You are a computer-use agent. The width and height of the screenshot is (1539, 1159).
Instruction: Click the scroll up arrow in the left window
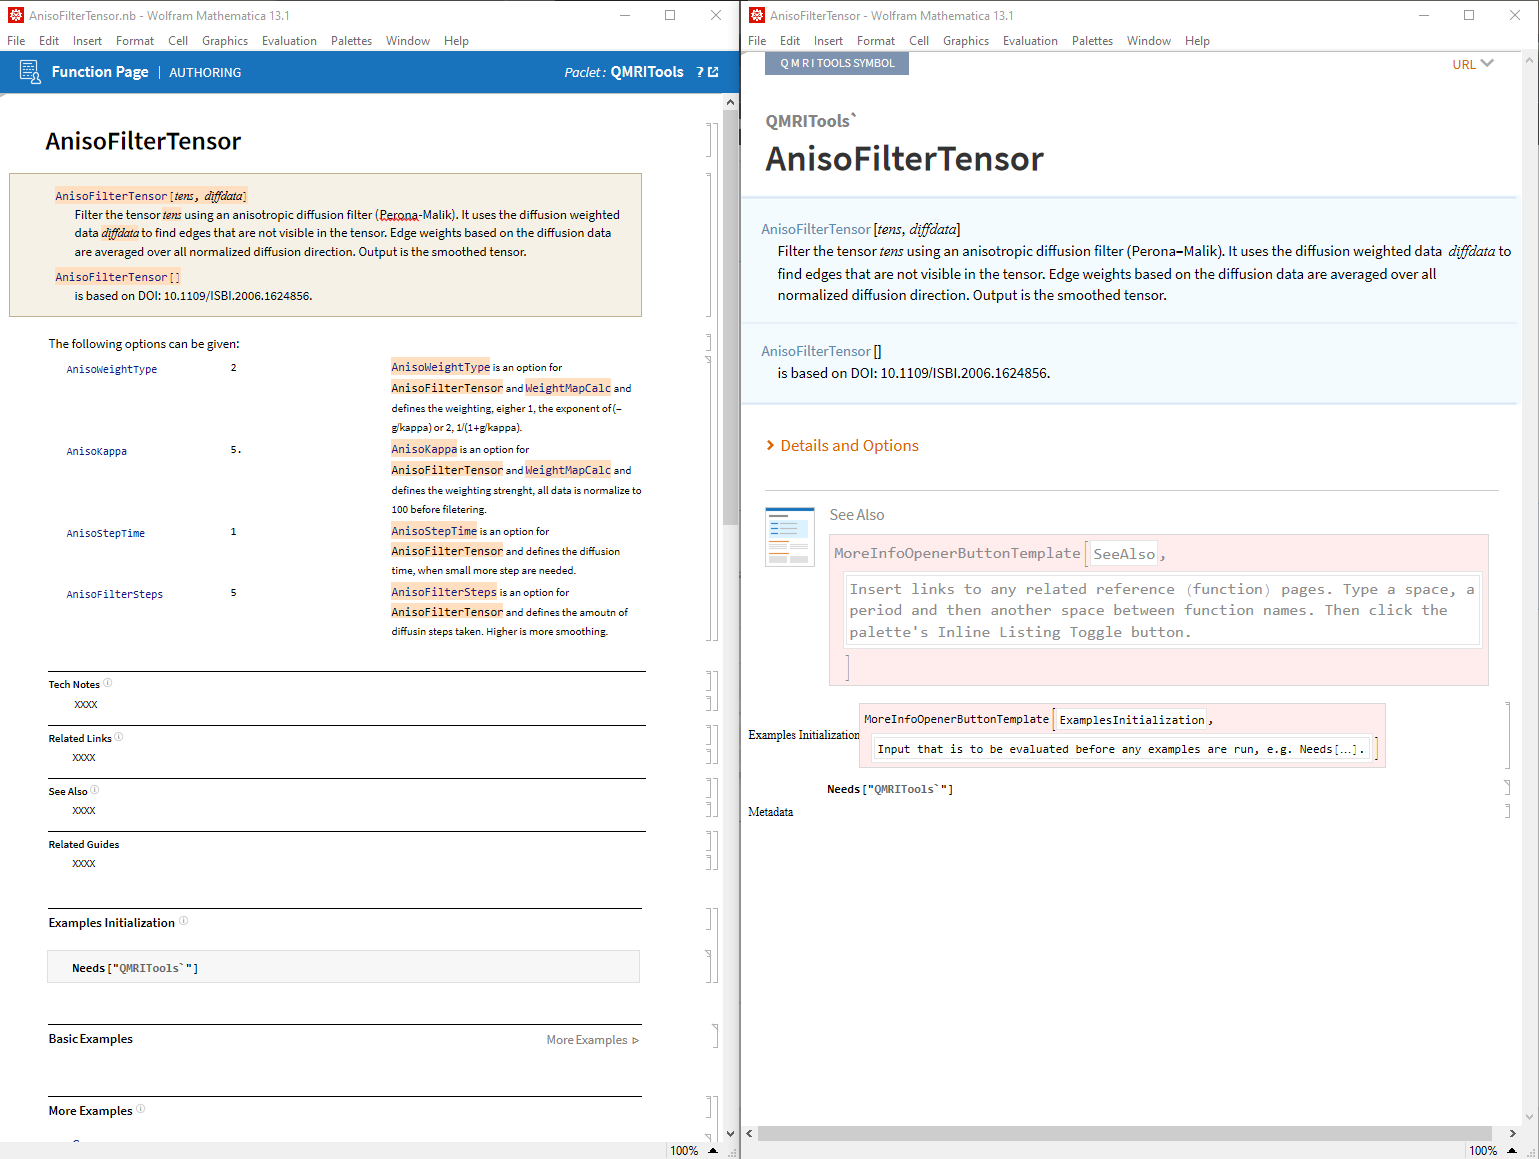[731, 102]
